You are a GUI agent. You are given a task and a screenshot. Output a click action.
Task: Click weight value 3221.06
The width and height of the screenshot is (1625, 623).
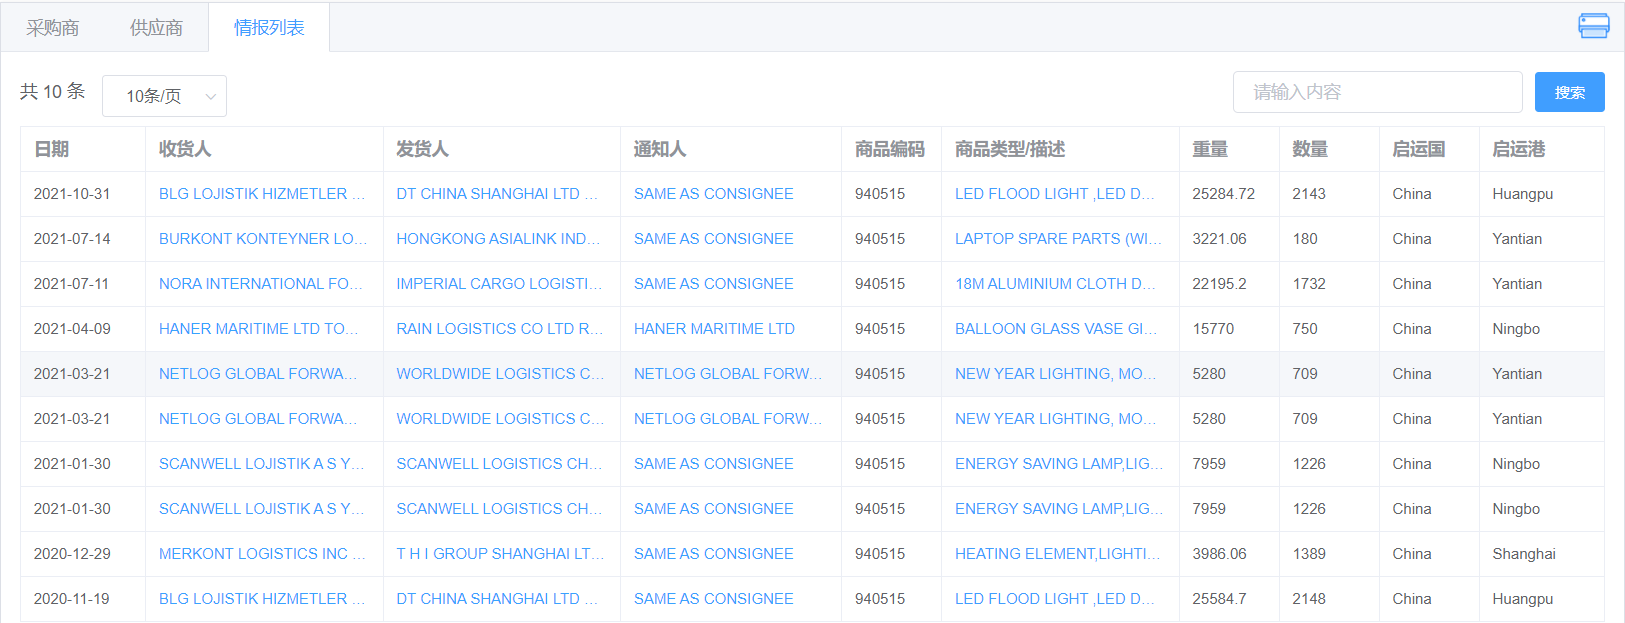pyautogui.click(x=1219, y=239)
